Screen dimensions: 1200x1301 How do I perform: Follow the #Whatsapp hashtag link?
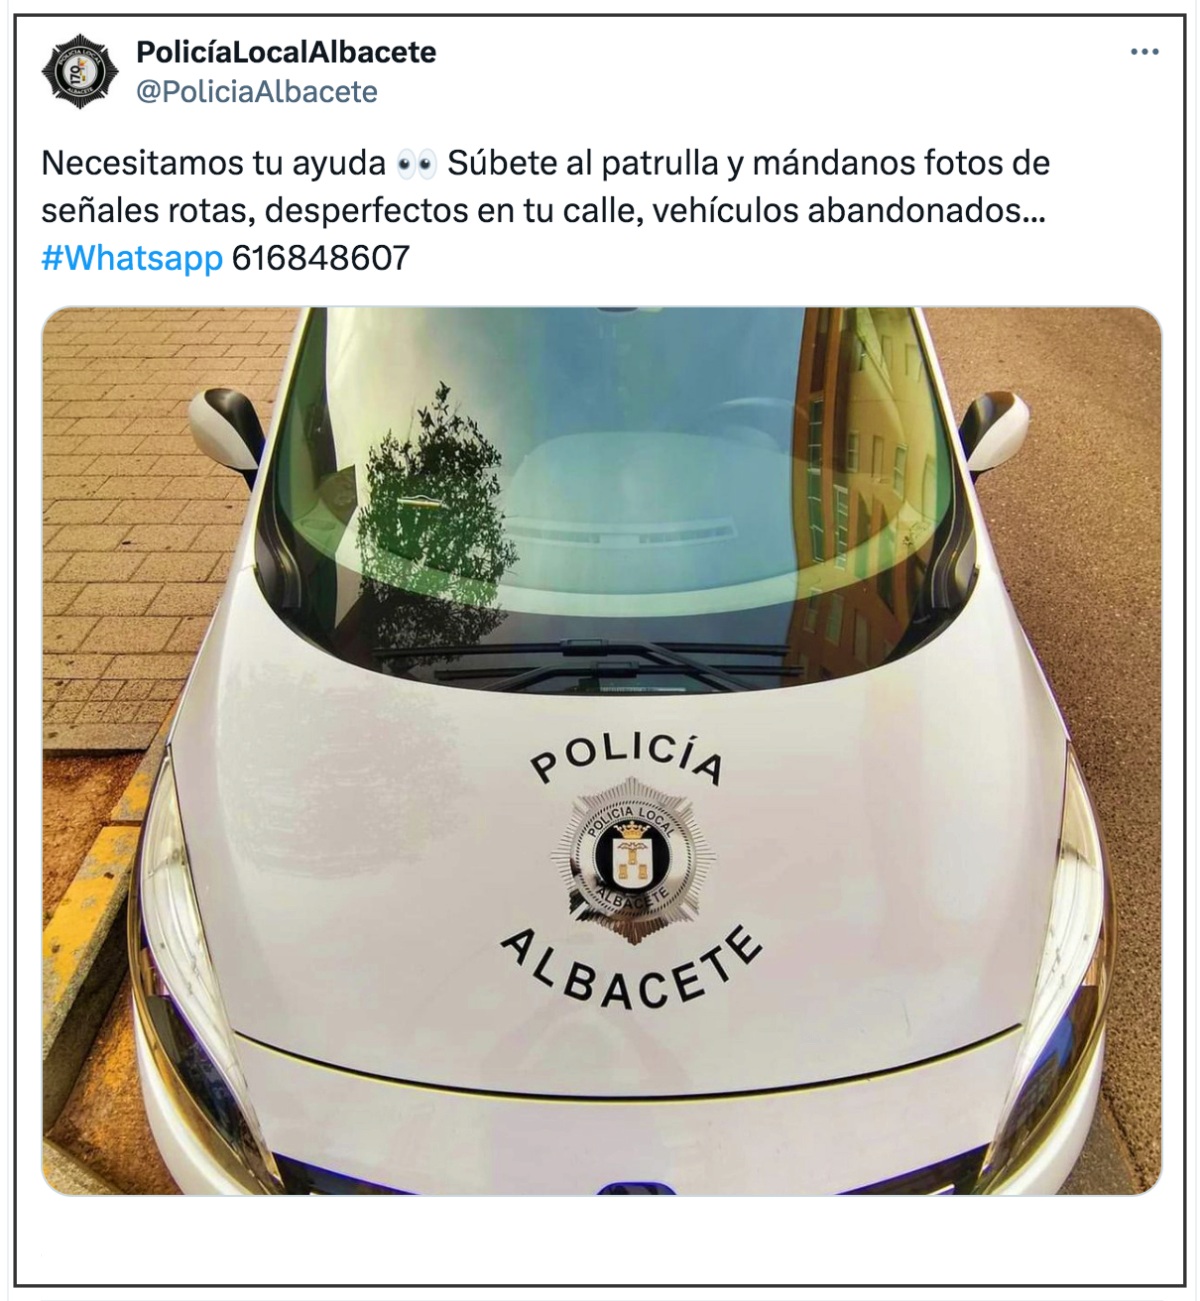(132, 258)
